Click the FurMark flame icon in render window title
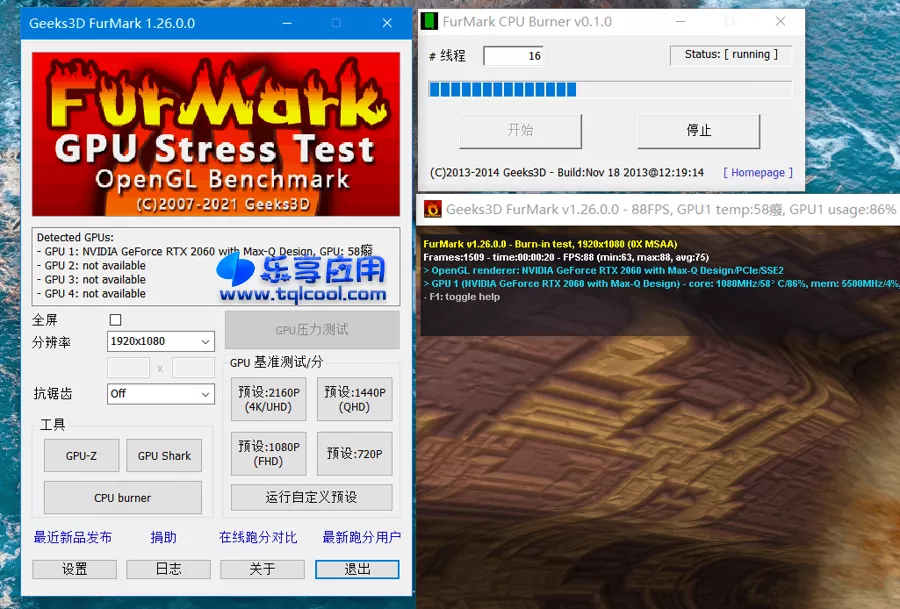Screen dimensions: 900x609 433,209
